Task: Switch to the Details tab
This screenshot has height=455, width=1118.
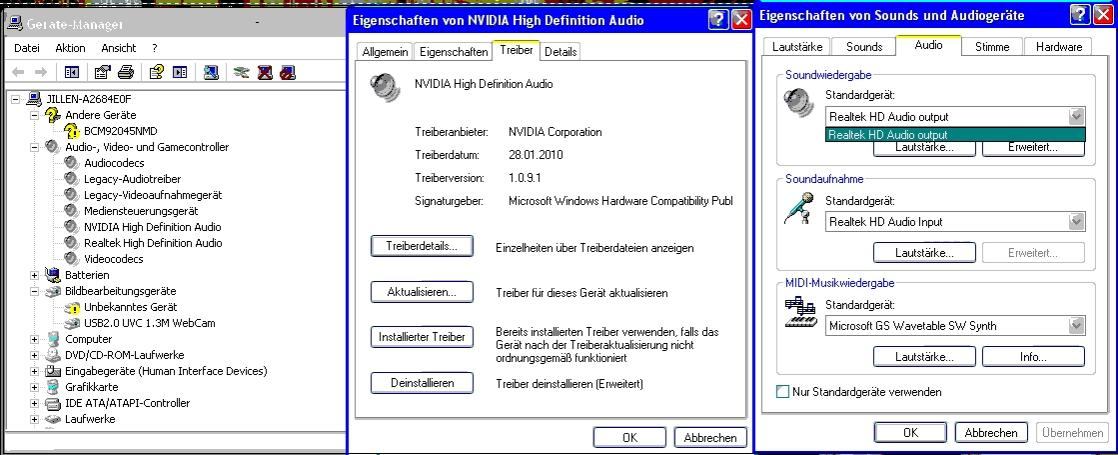Action: 561,52
